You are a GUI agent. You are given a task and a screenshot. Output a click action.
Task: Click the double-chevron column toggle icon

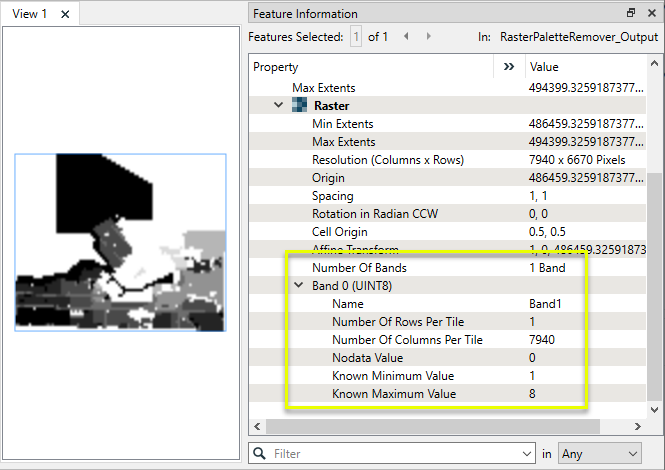click(x=509, y=67)
